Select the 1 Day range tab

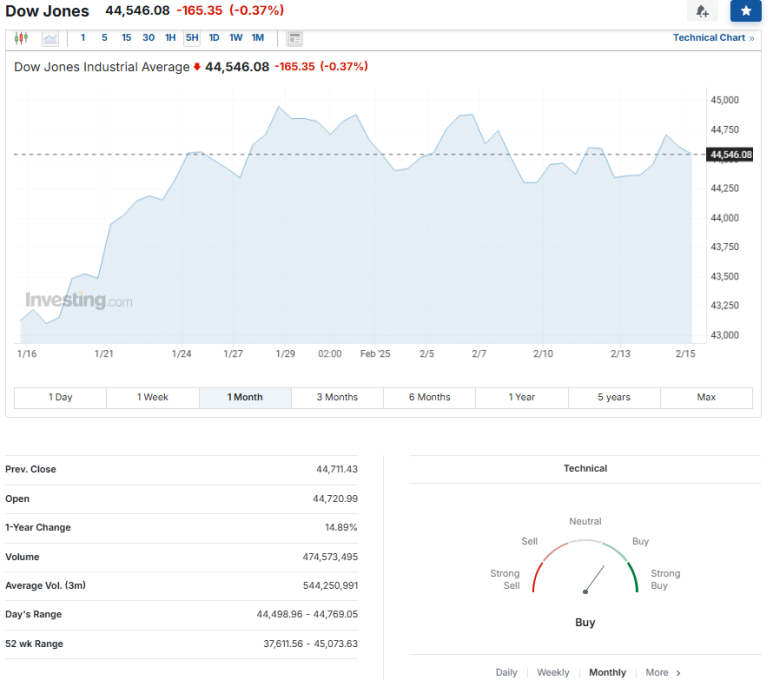pyautogui.click(x=60, y=397)
